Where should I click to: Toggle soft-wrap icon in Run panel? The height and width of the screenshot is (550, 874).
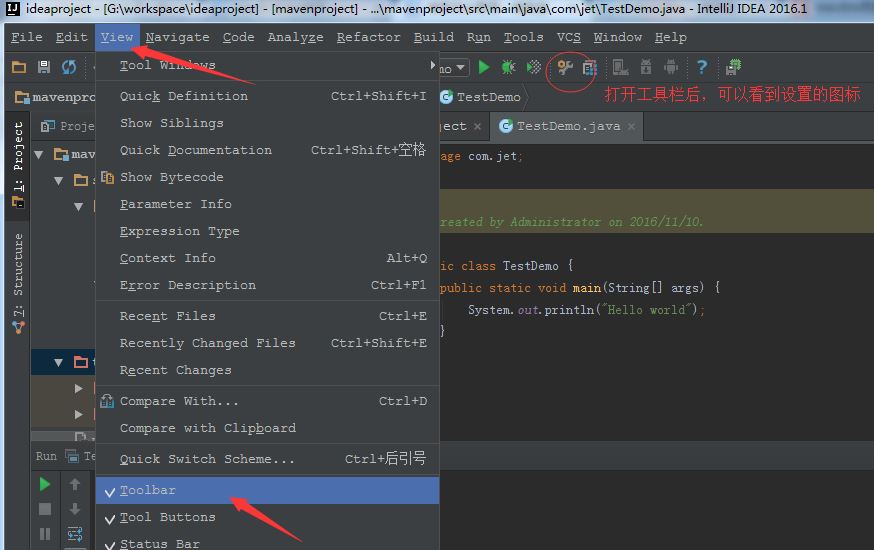75,534
